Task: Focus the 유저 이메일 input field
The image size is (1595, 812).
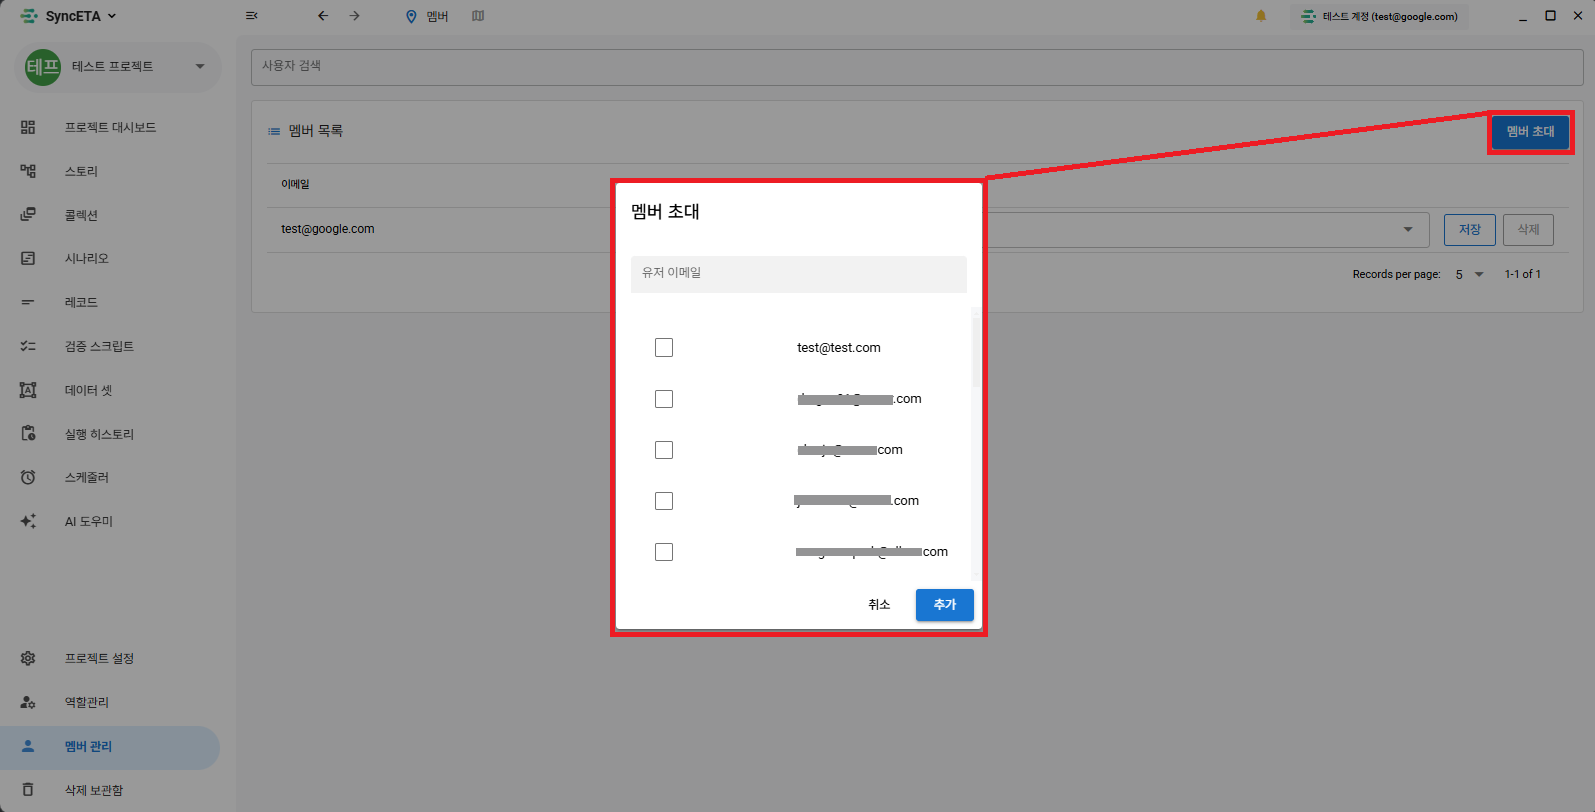Action: [798, 274]
